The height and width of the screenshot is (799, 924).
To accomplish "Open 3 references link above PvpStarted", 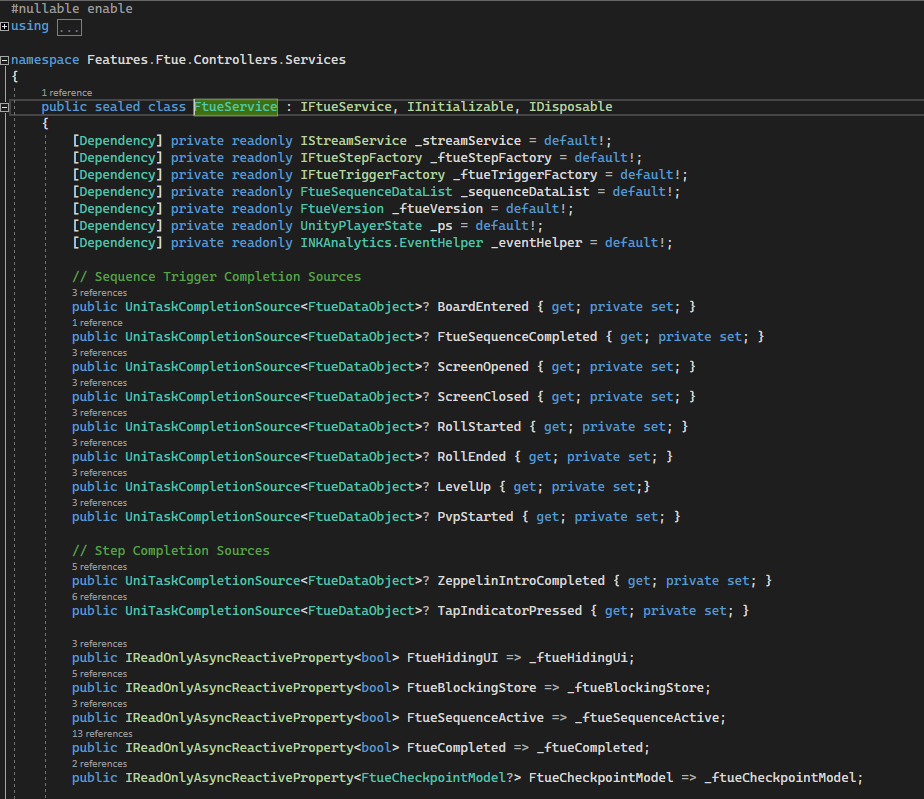I will tap(100, 503).
